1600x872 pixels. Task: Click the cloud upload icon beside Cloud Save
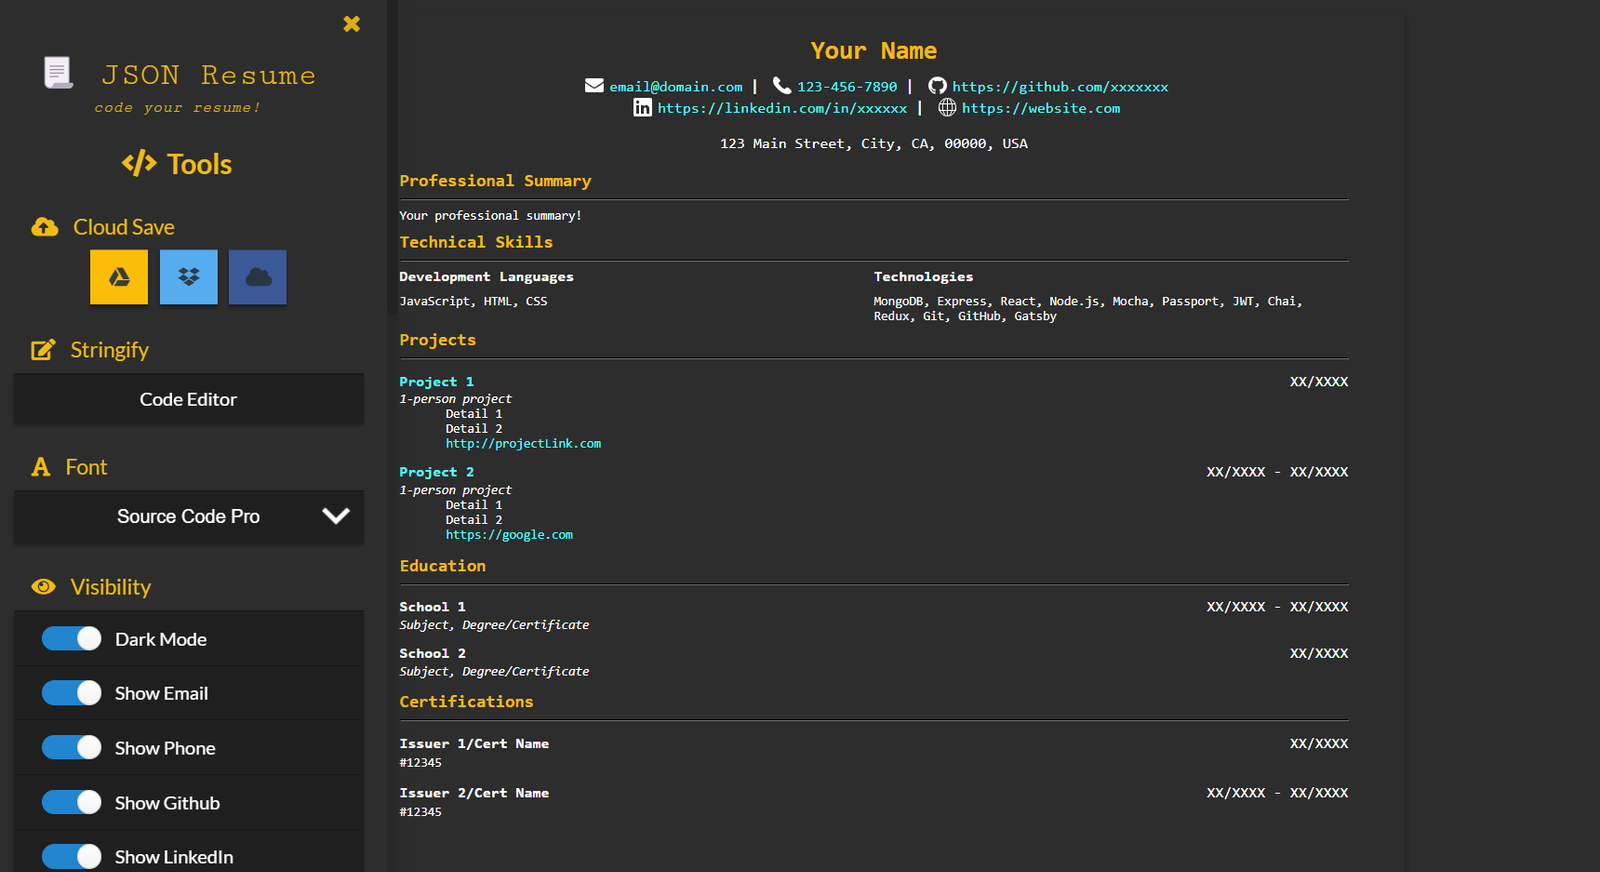tap(45, 227)
